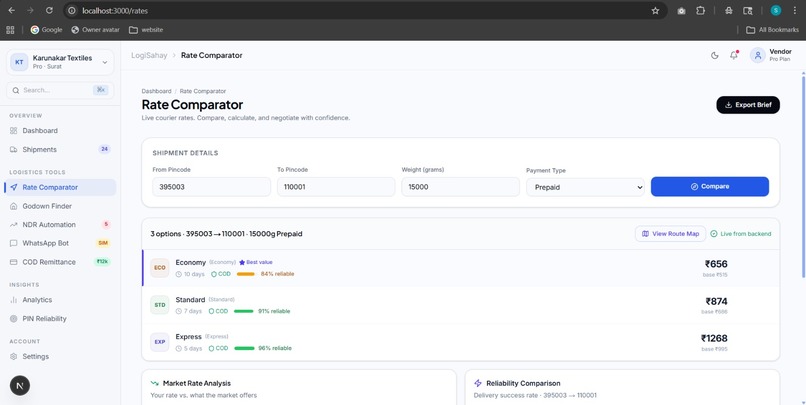
Task: Click the Export Brief button
Action: pyautogui.click(x=748, y=105)
